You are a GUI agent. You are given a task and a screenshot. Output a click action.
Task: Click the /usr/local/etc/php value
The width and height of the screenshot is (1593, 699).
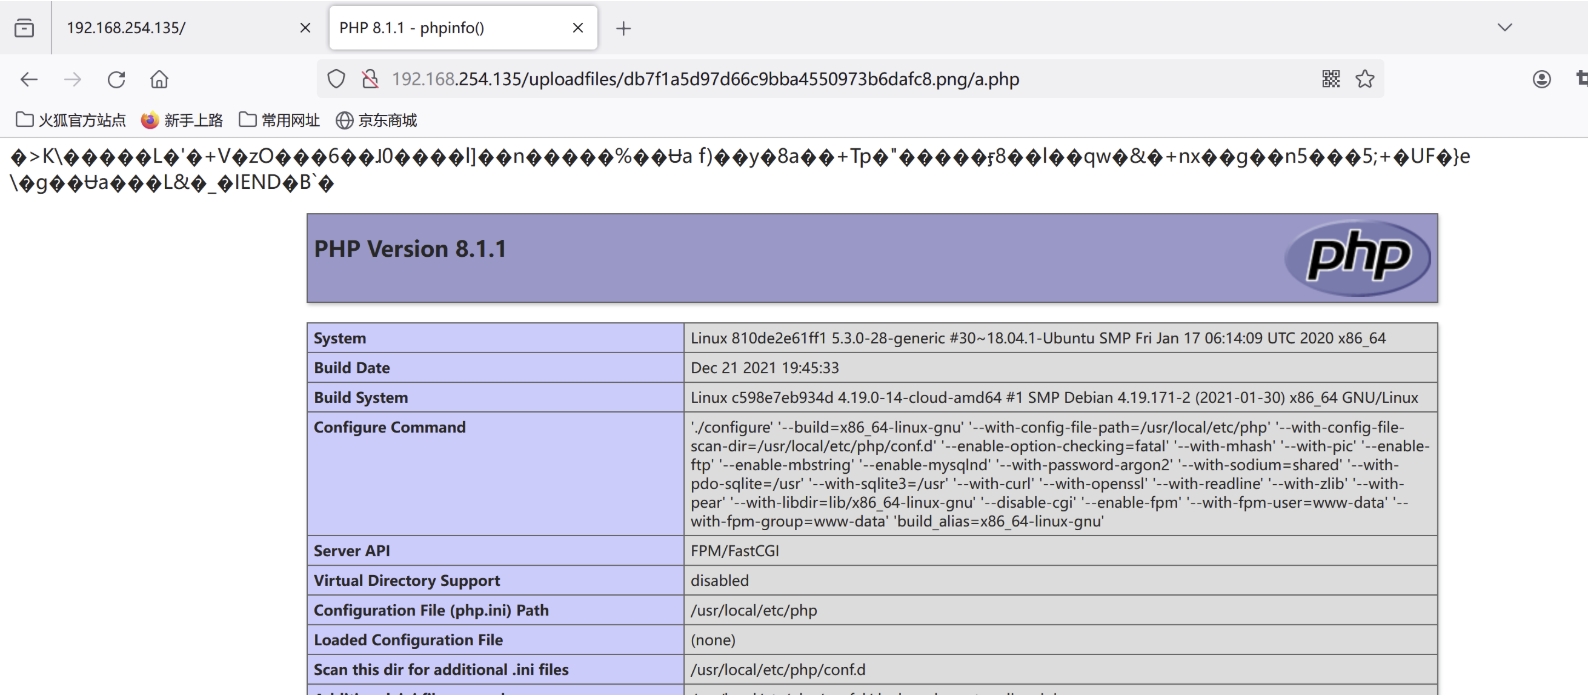pyautogui.click(x=754, y=610)
